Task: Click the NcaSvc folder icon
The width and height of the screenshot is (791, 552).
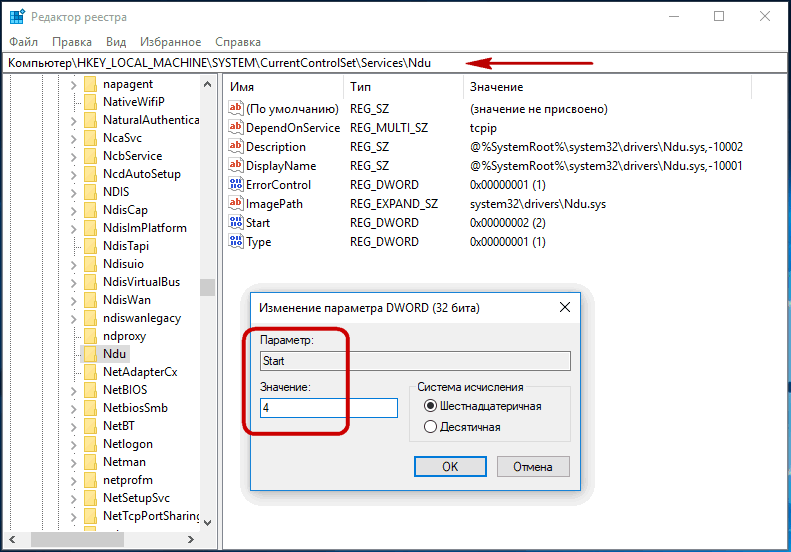Action: (x=90, y=138)
